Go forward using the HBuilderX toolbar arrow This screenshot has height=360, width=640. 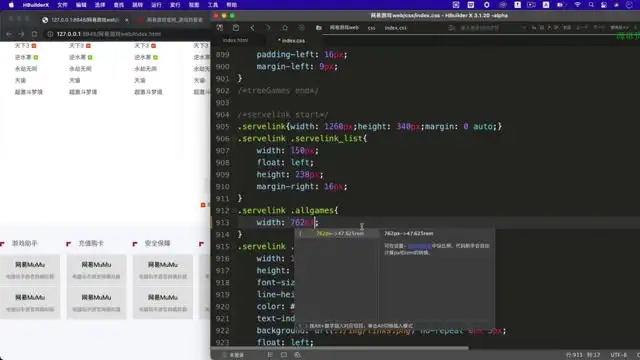click(268, 28)
